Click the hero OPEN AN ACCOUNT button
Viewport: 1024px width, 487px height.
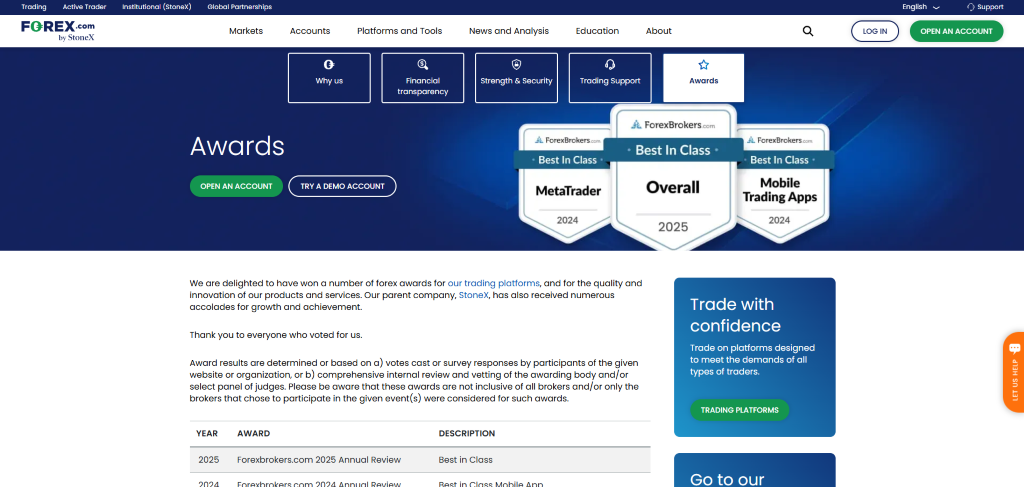[x=236, y=186]
